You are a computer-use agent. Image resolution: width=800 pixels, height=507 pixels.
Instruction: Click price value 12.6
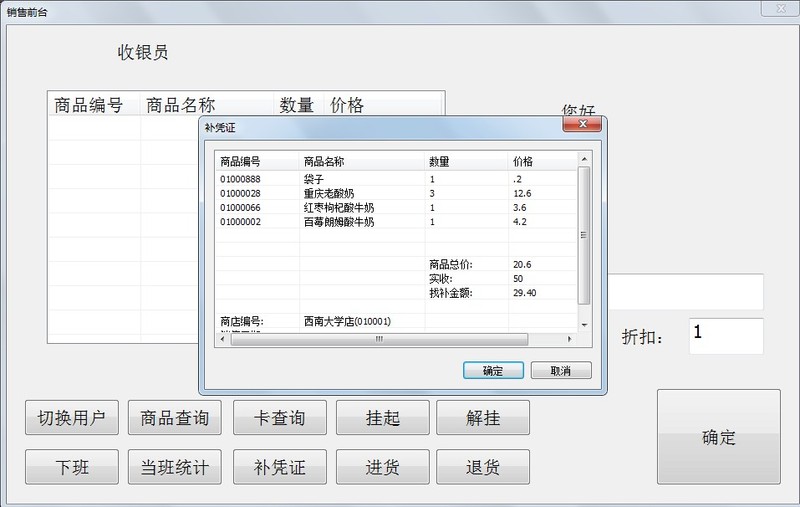click(522, 193)
